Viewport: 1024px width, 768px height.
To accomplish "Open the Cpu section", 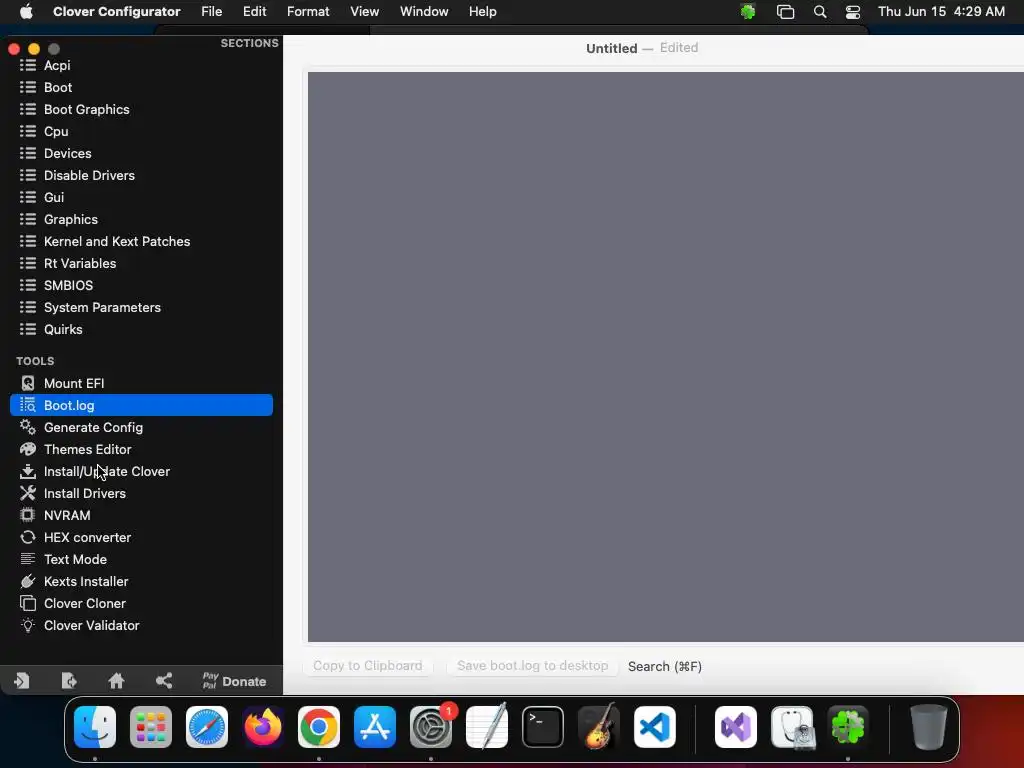I will [141, 131].
